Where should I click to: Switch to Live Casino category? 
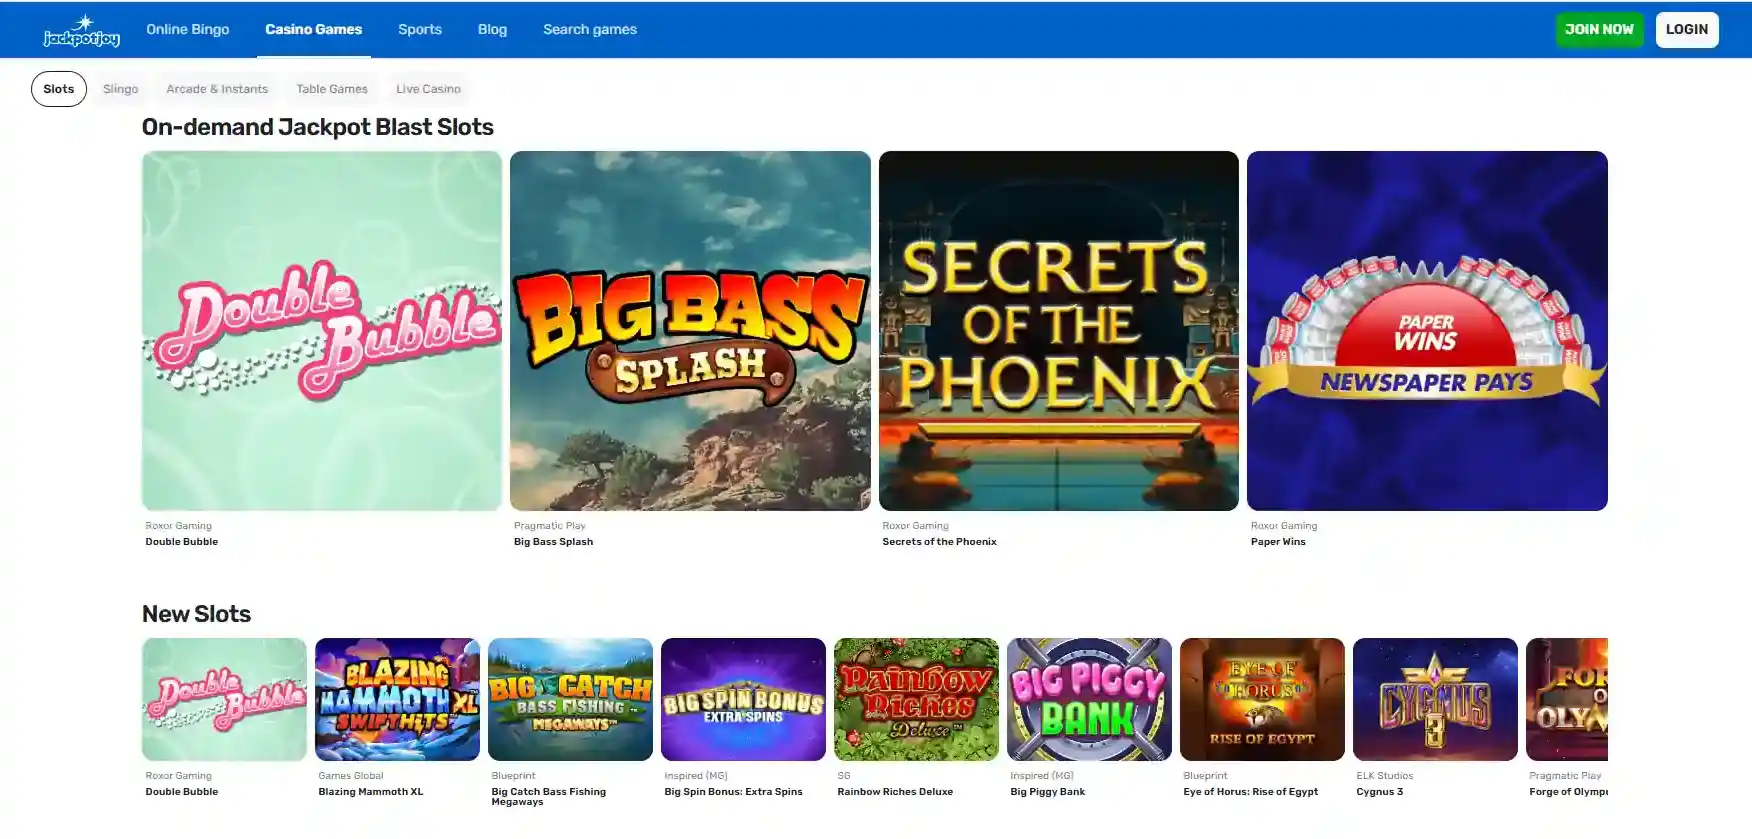point(428,89)
